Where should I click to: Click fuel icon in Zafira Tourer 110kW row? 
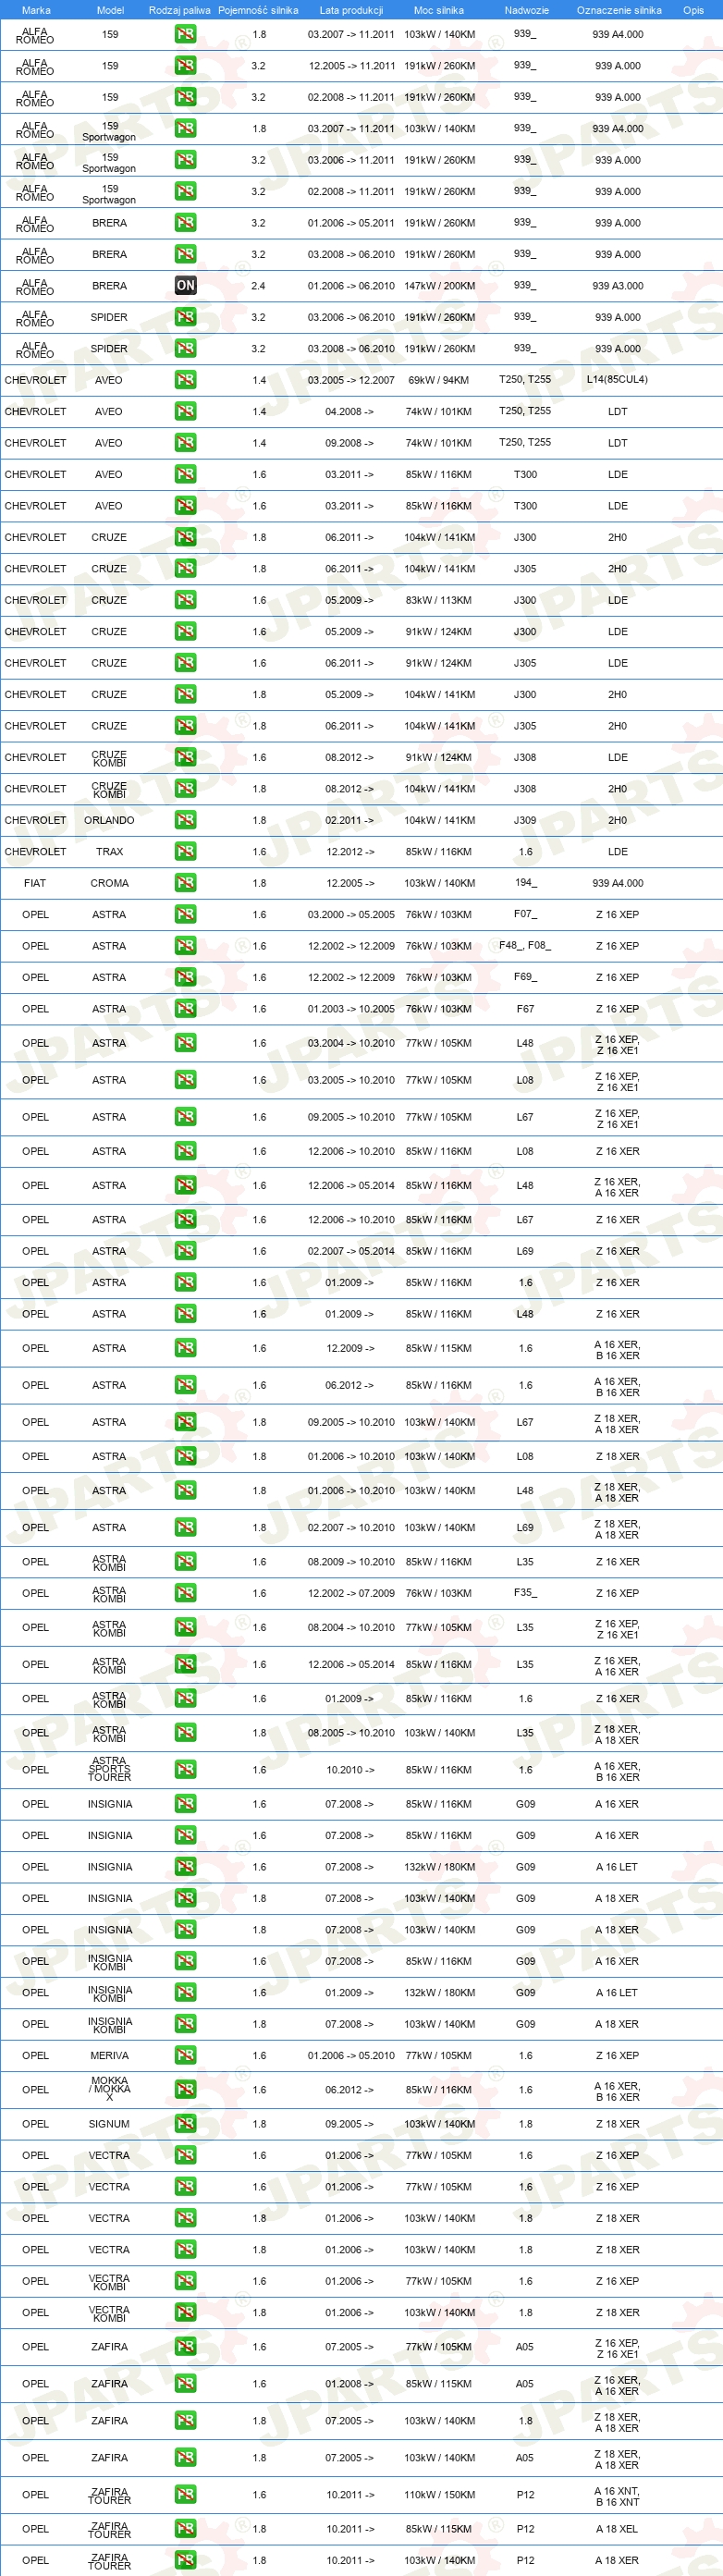click(185, 2494)
